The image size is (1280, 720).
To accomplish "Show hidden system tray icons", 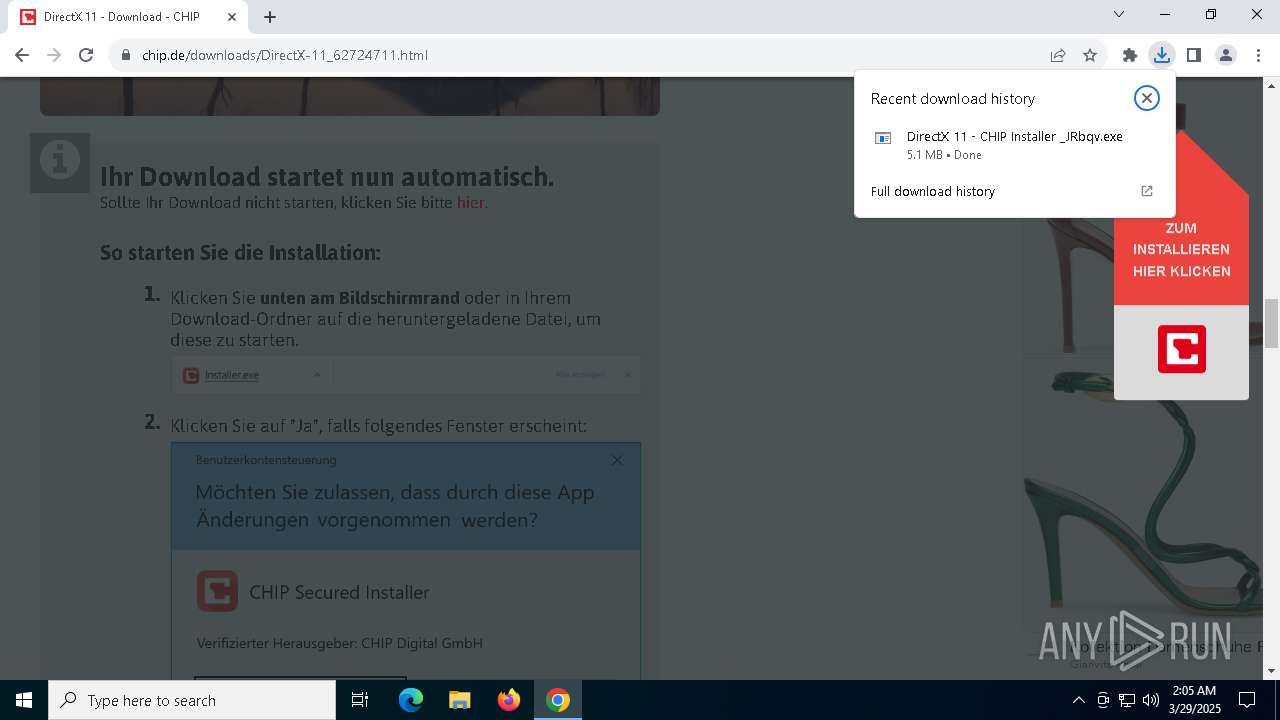I will 1078,700.
